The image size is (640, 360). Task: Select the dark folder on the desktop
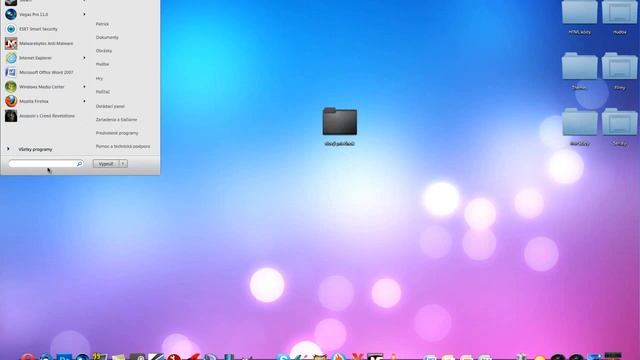pos(340,121)
